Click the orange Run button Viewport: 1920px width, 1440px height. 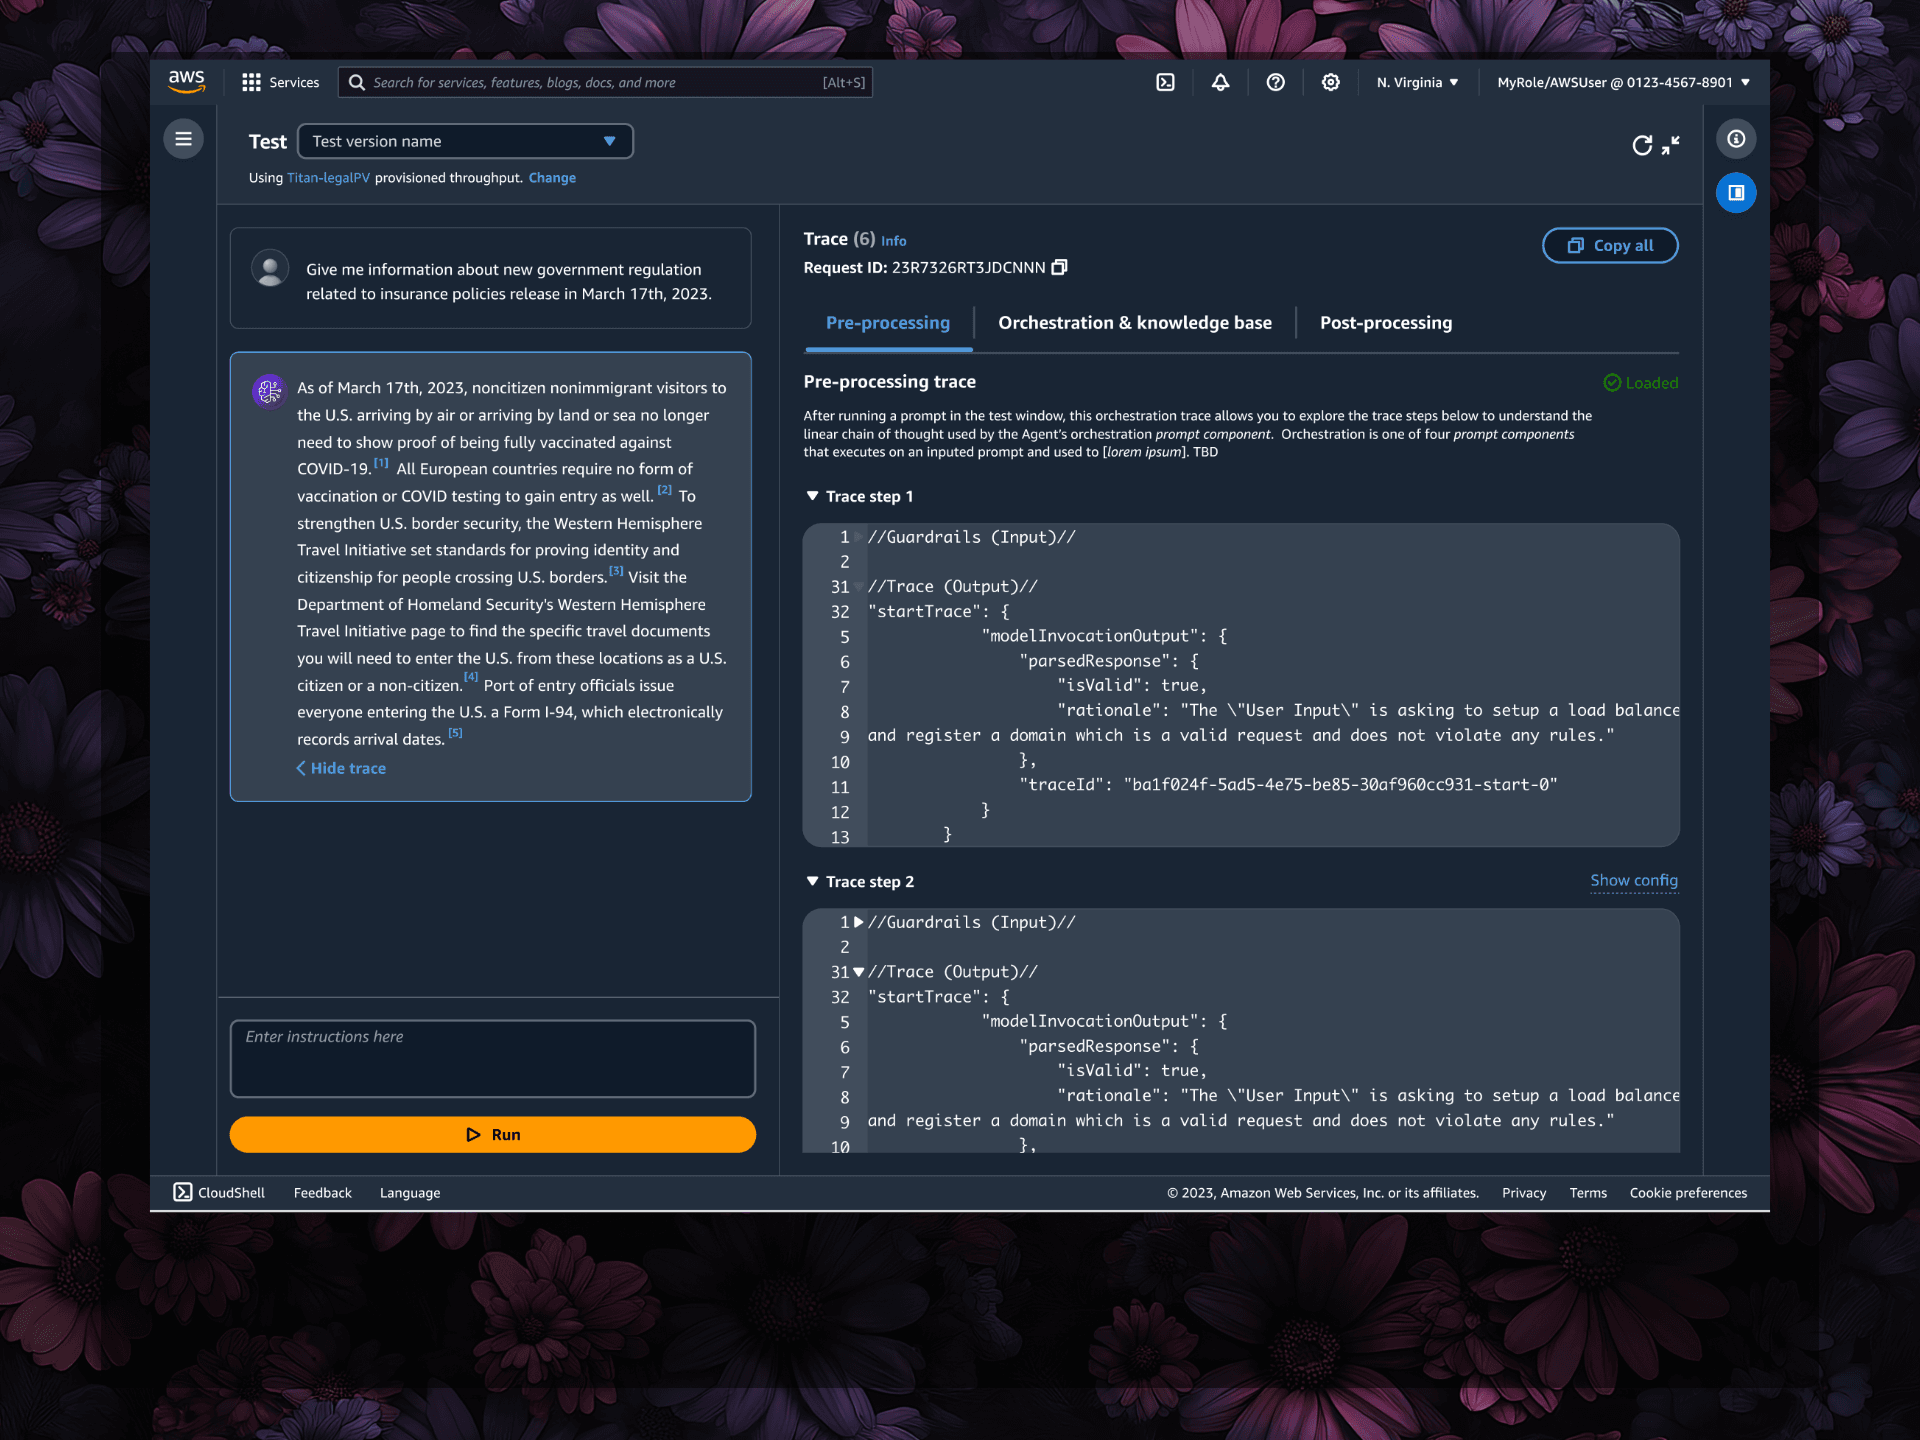point(493,1135)
